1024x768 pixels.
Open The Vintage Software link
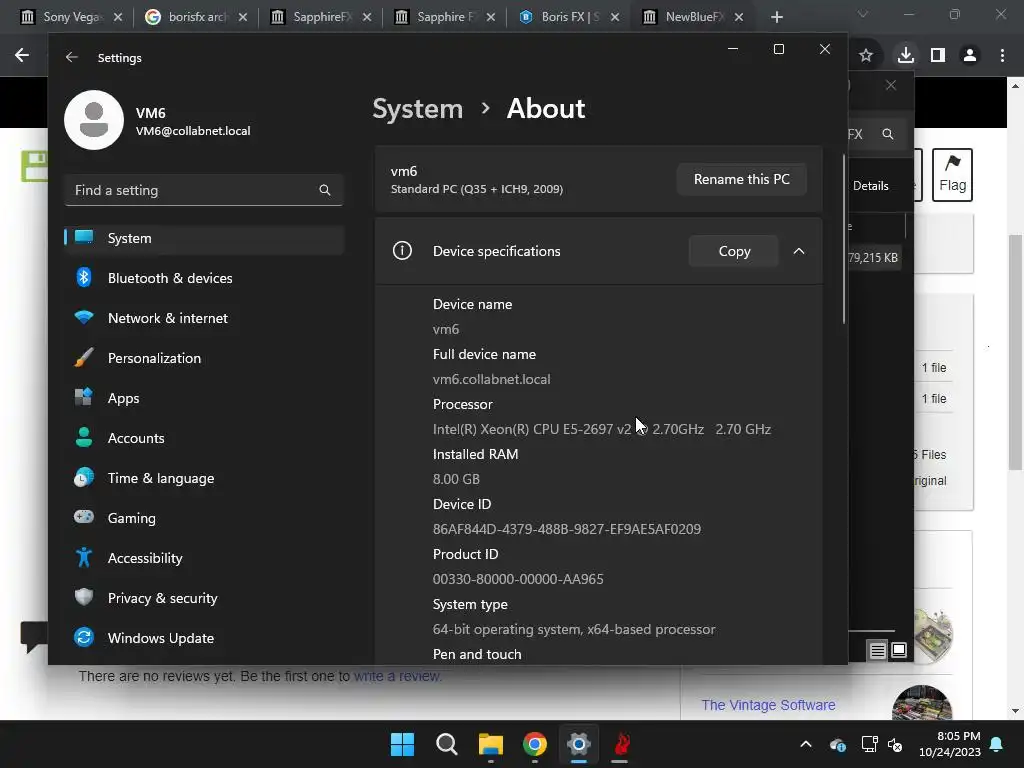(768, 705)
